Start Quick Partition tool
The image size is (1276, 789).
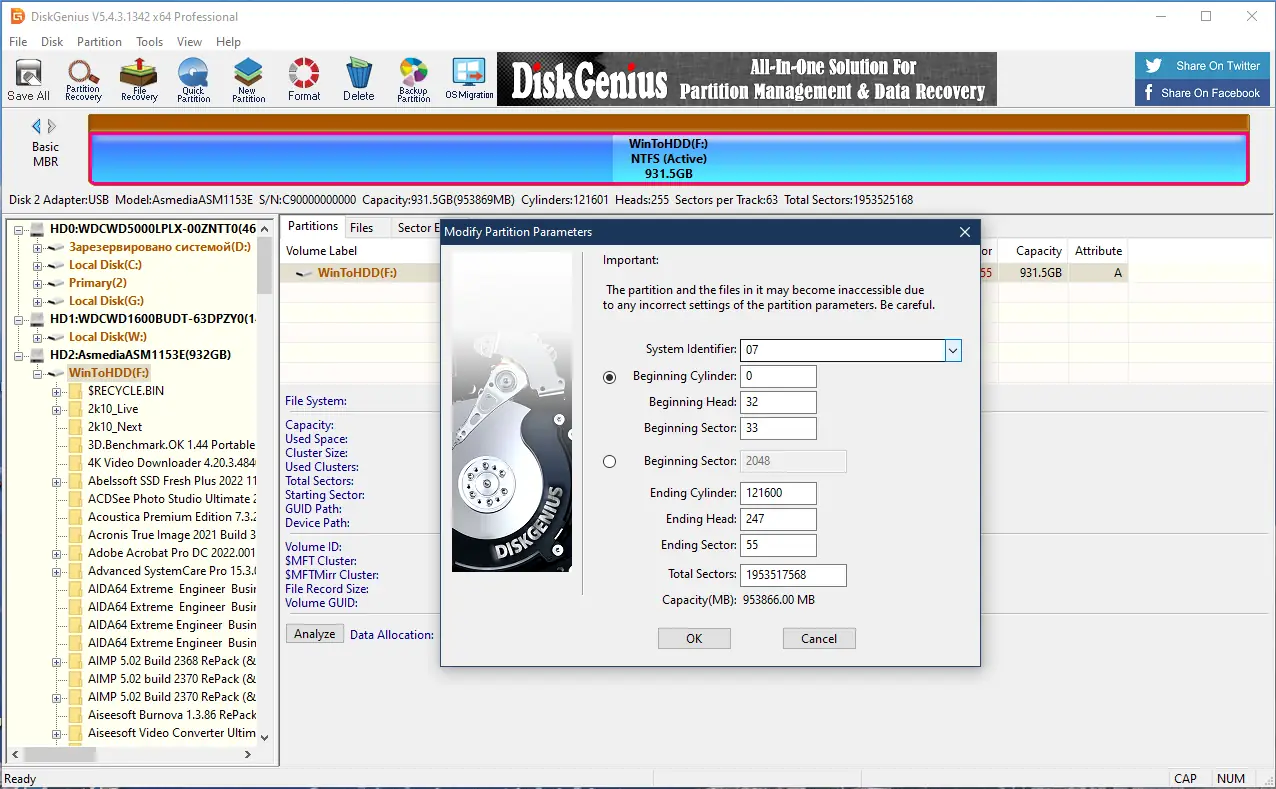(x=194, y=80)
